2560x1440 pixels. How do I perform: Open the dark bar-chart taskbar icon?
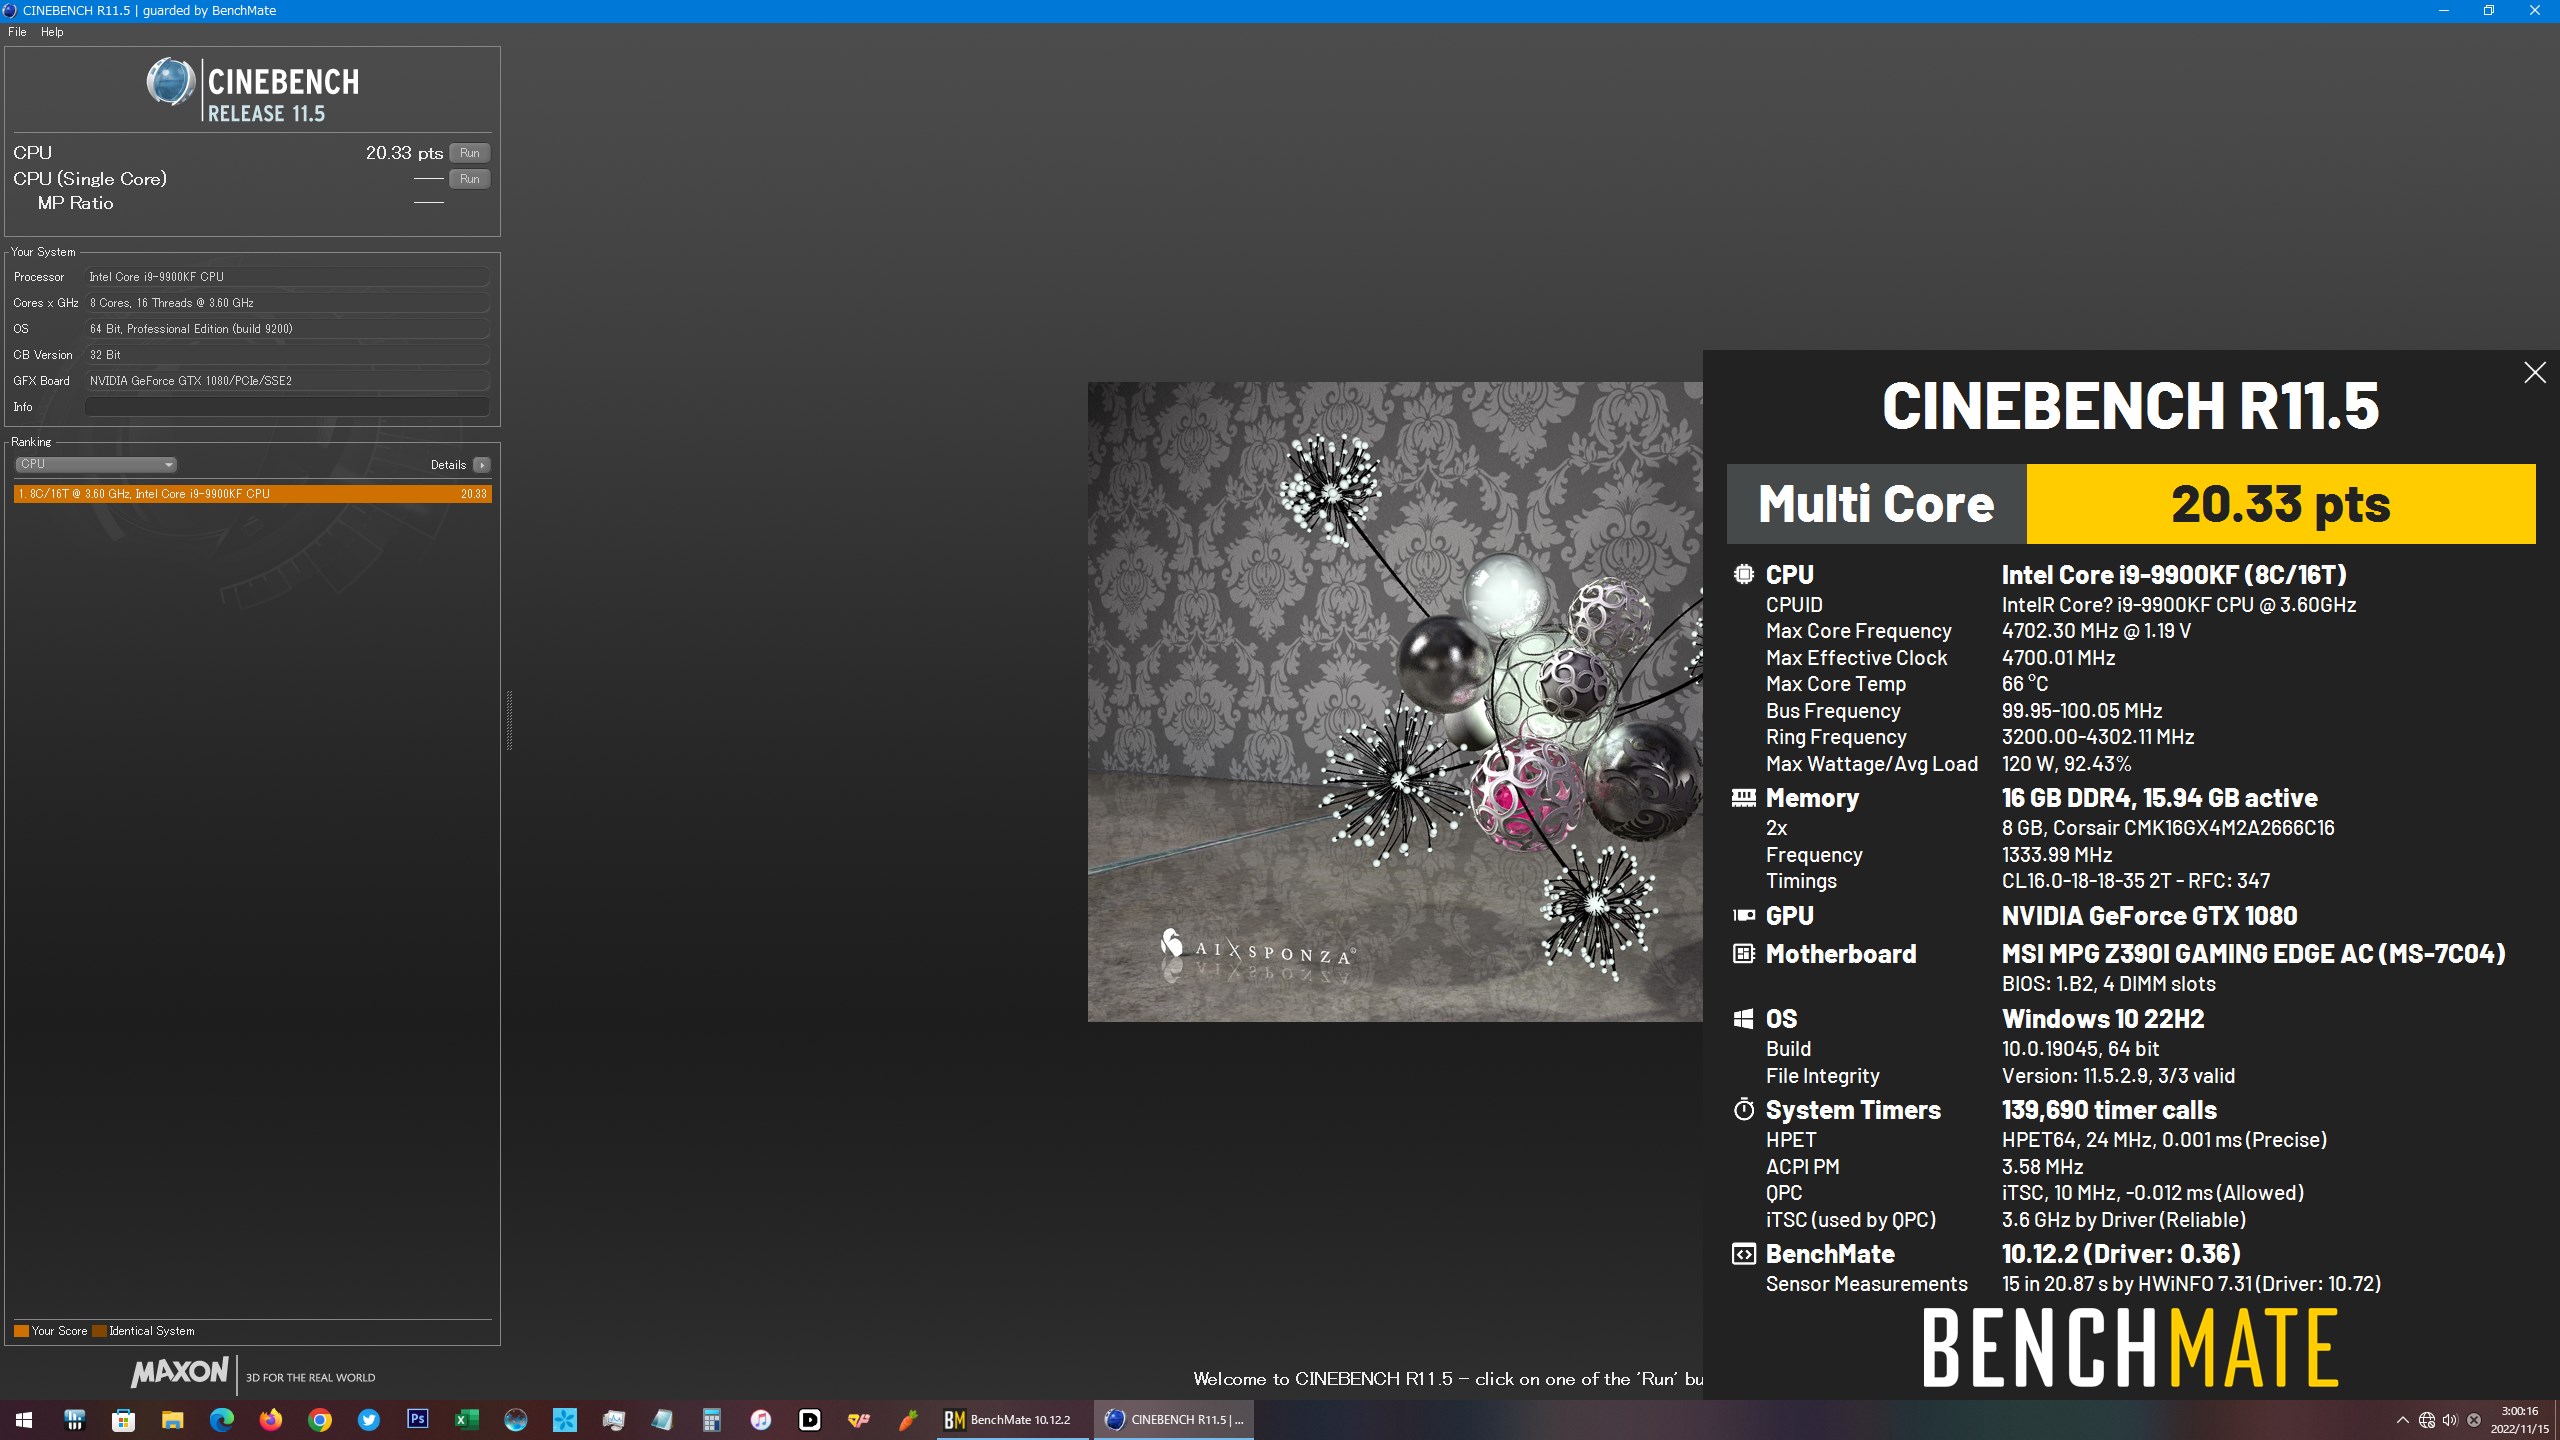pyautogui.click(x=74, y=1420)
